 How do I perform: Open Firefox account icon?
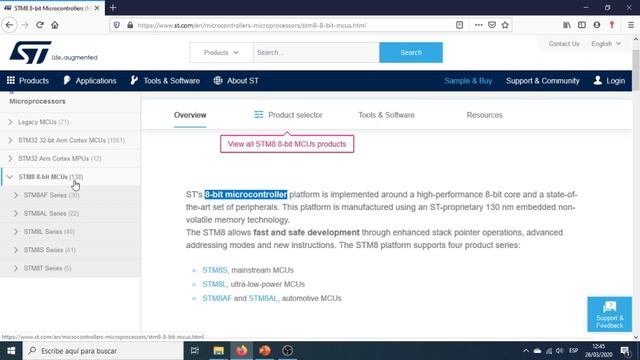[597, 25]
